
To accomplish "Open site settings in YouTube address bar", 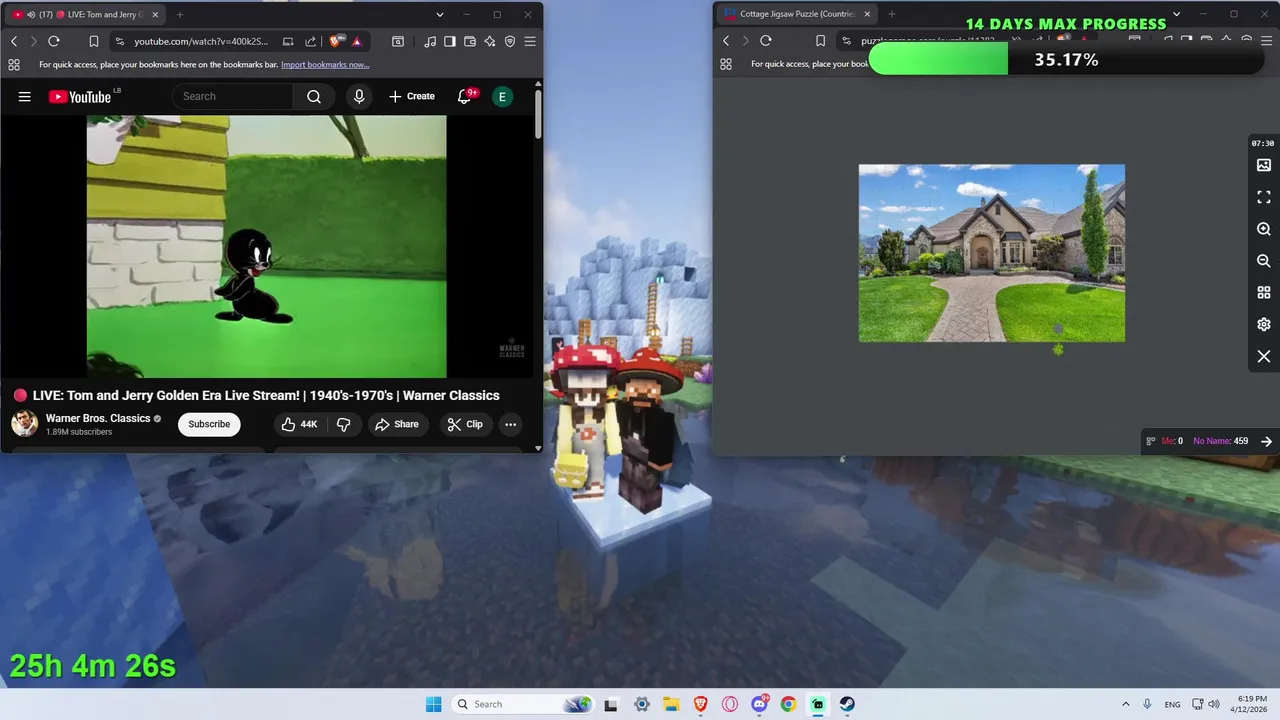I will coord(120,41).
